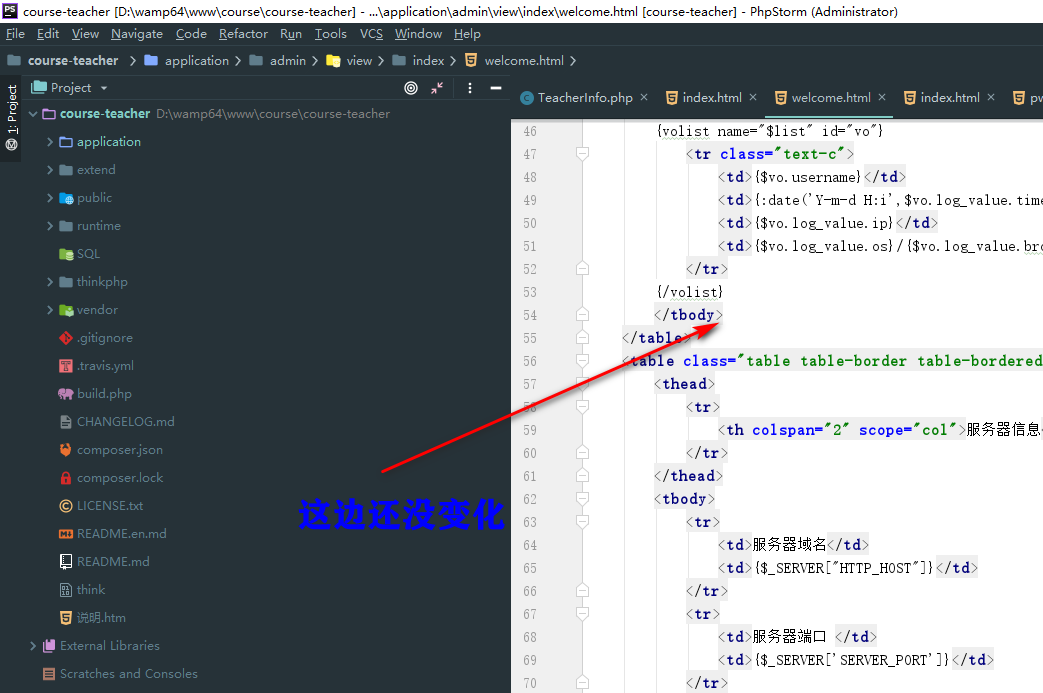Click 'index' in breadcrumb bar

(x=428, y=61)
